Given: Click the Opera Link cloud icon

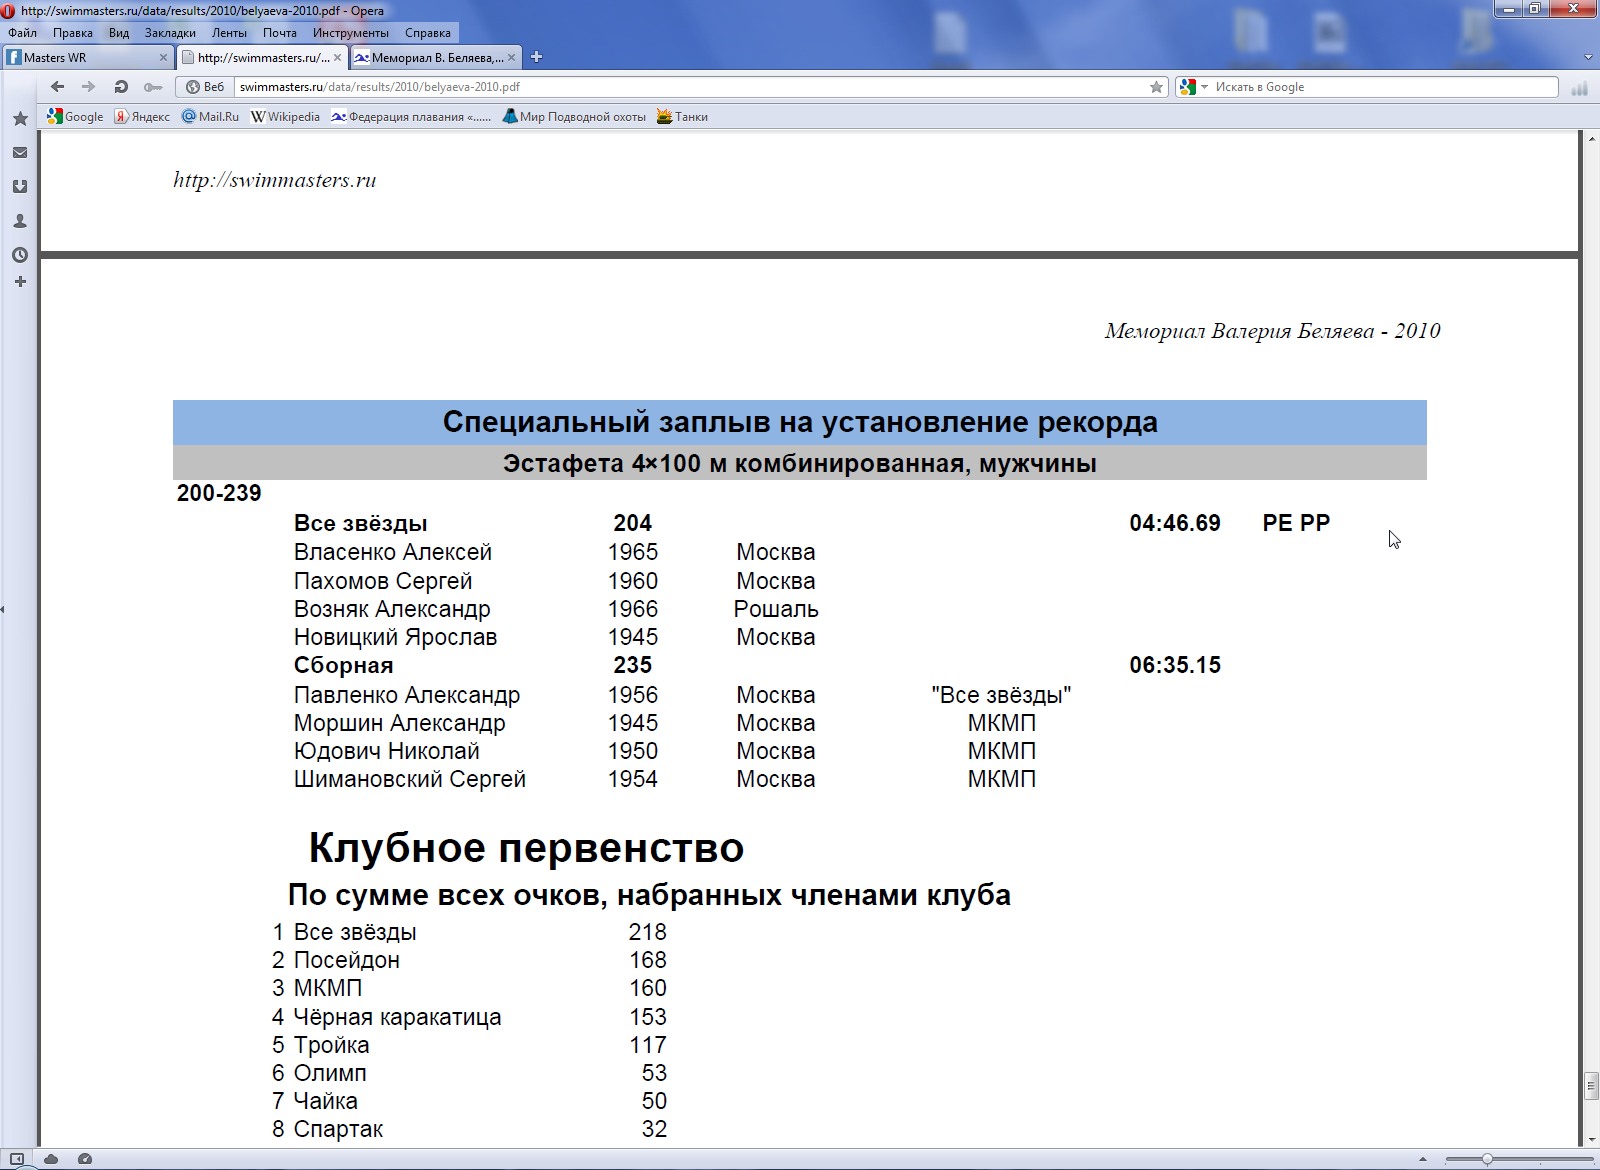Looking at the screenshot, I should pyautogui.click(x=51, y=1160).
